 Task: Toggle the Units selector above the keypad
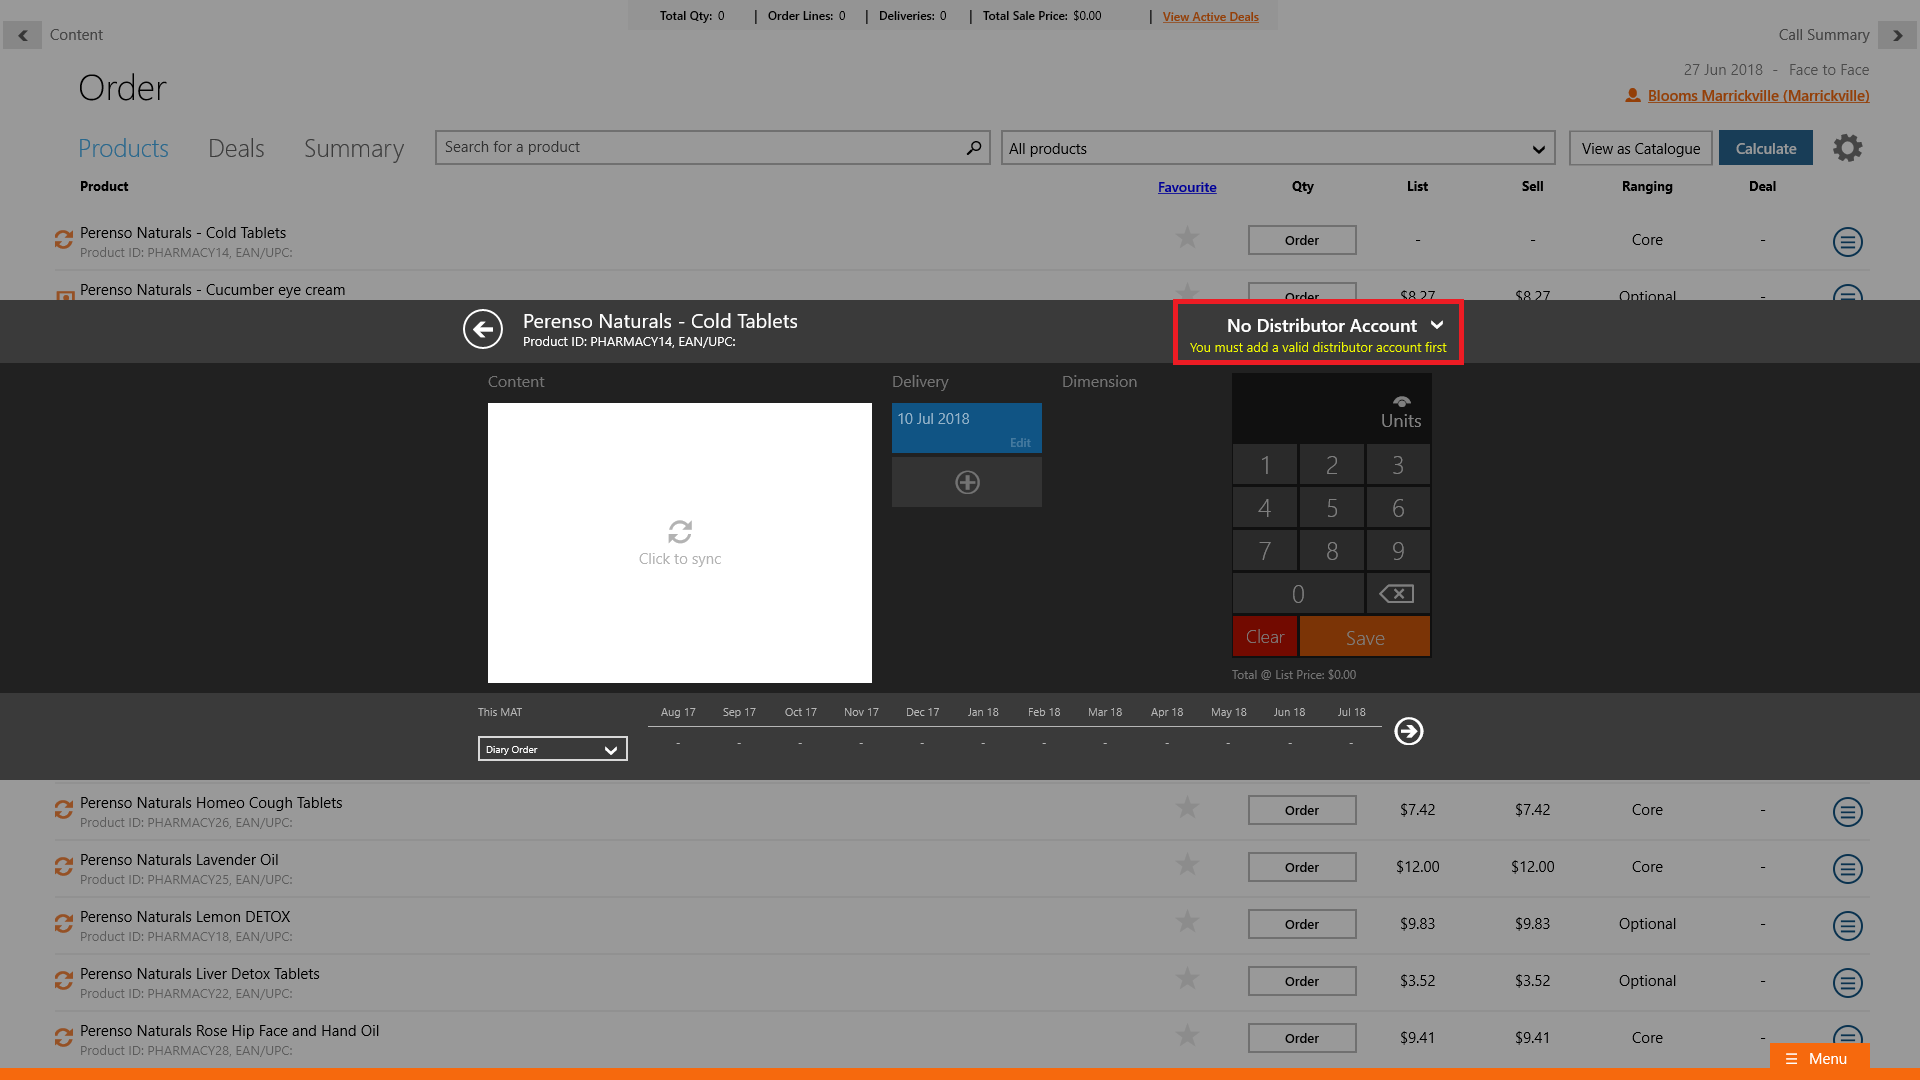tap(1401, 411)
